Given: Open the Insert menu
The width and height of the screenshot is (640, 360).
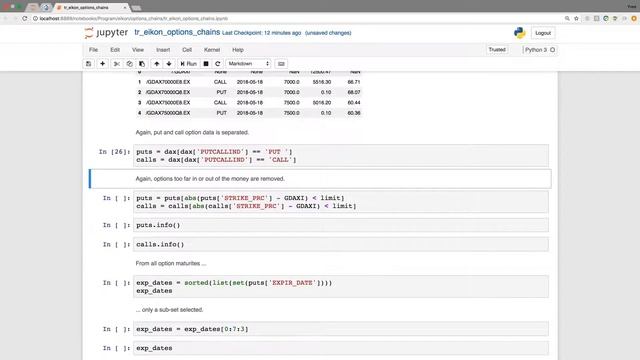Looking at the screenshot, I should pyautogui.click(x=163, y=50).
